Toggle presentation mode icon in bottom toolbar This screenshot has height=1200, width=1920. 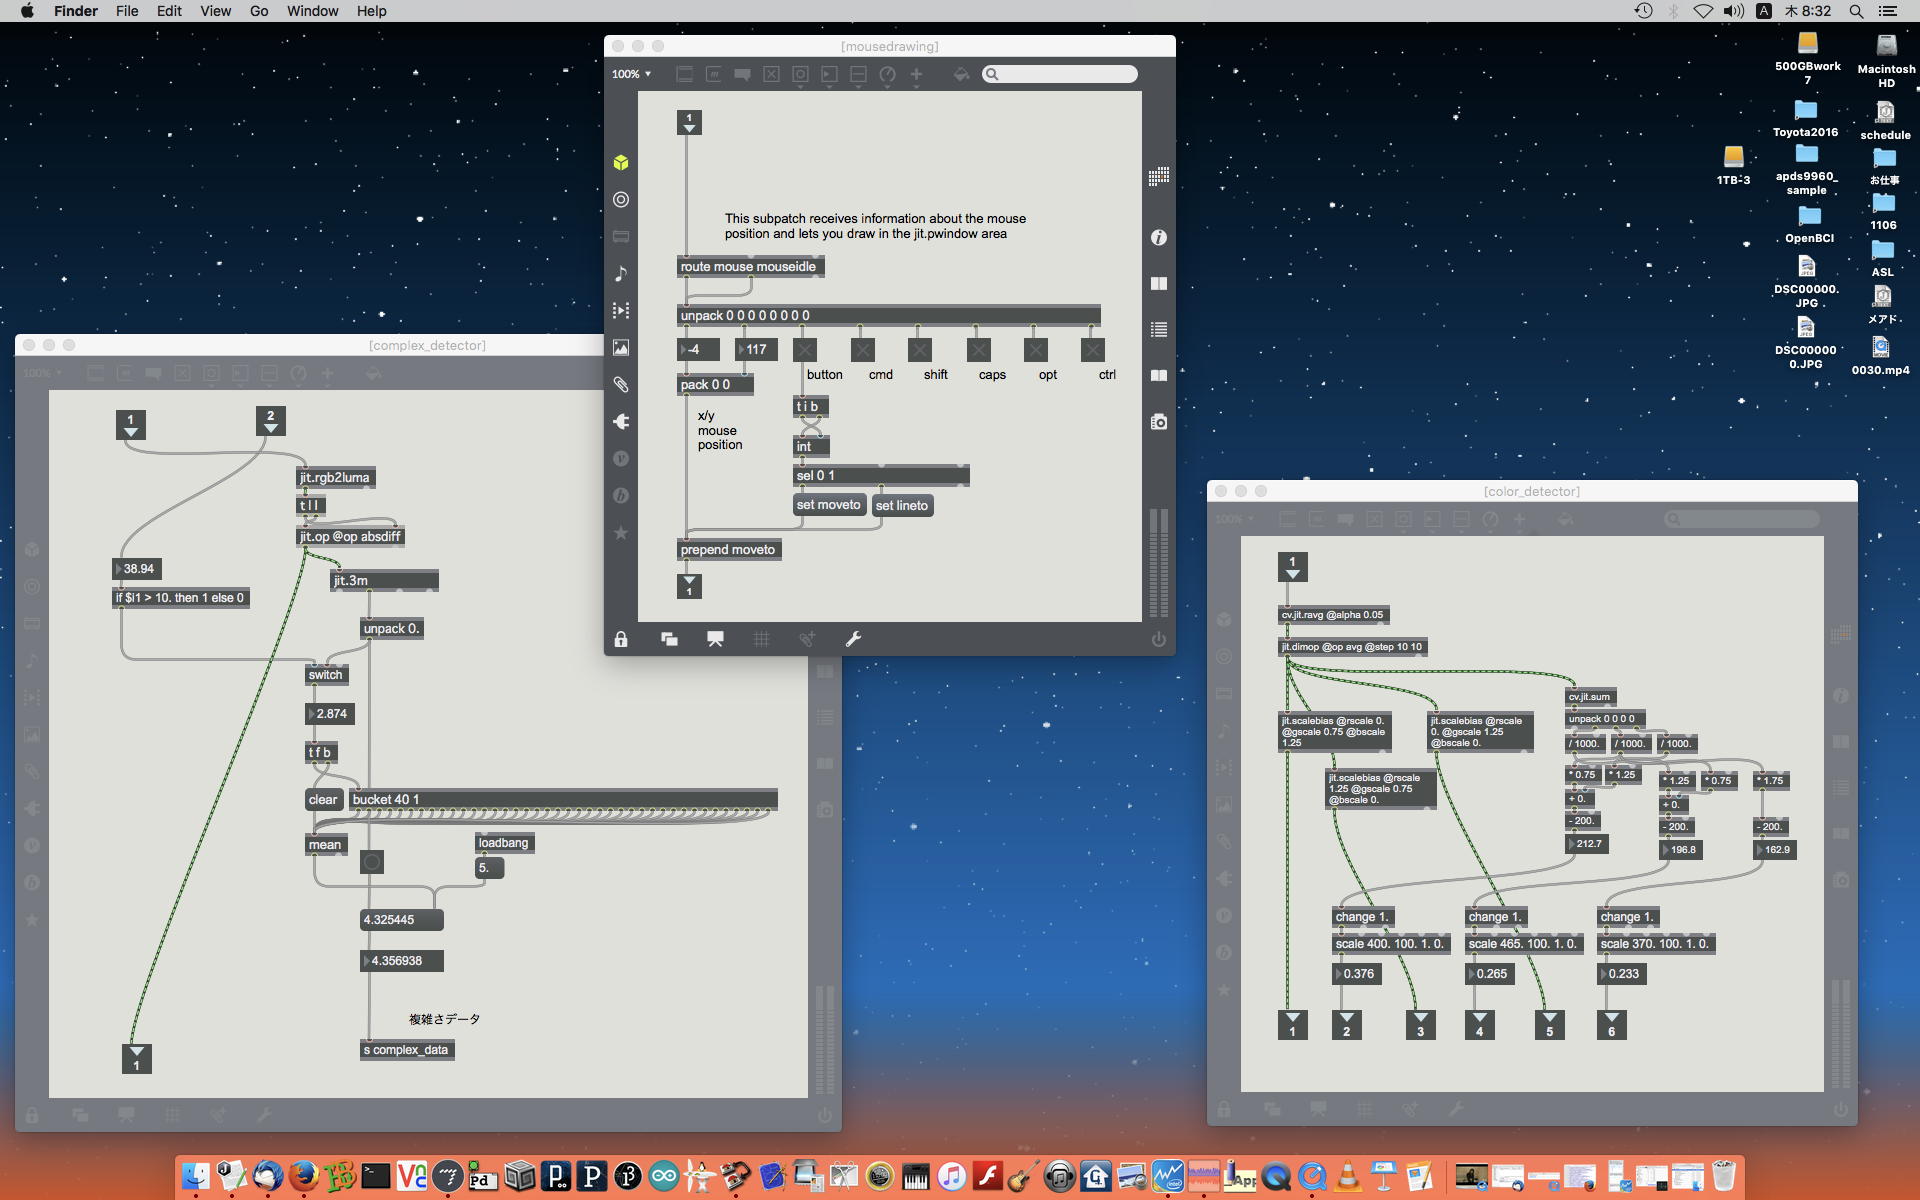coord(715,639)
